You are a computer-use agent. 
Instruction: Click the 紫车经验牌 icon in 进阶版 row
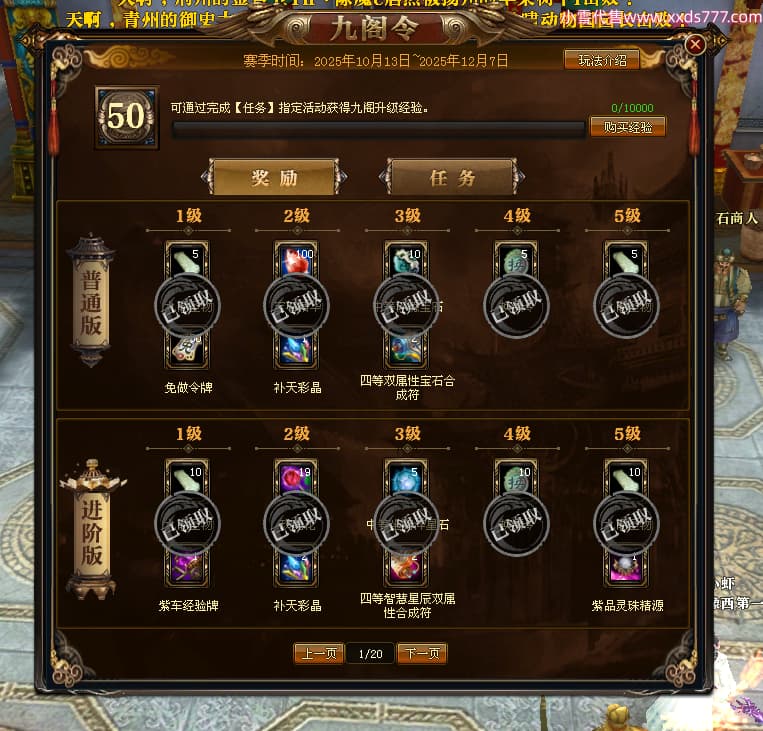pos(188,568)
